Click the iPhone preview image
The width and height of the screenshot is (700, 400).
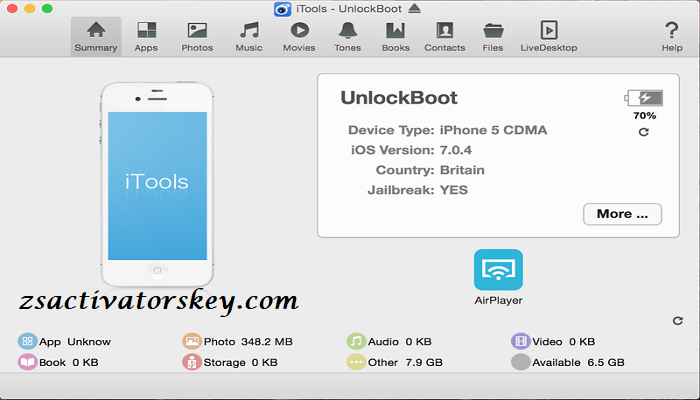[157, 184]
